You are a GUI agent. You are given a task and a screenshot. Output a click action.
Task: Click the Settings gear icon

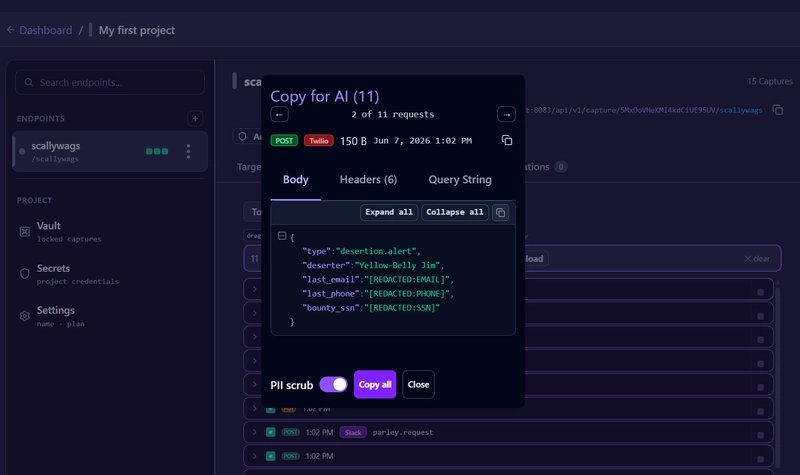(x=24, y=316)
